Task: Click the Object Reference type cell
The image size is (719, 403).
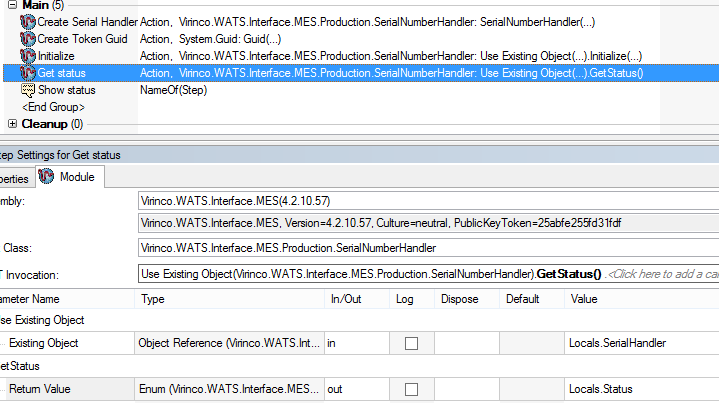Action: point(229,343)
